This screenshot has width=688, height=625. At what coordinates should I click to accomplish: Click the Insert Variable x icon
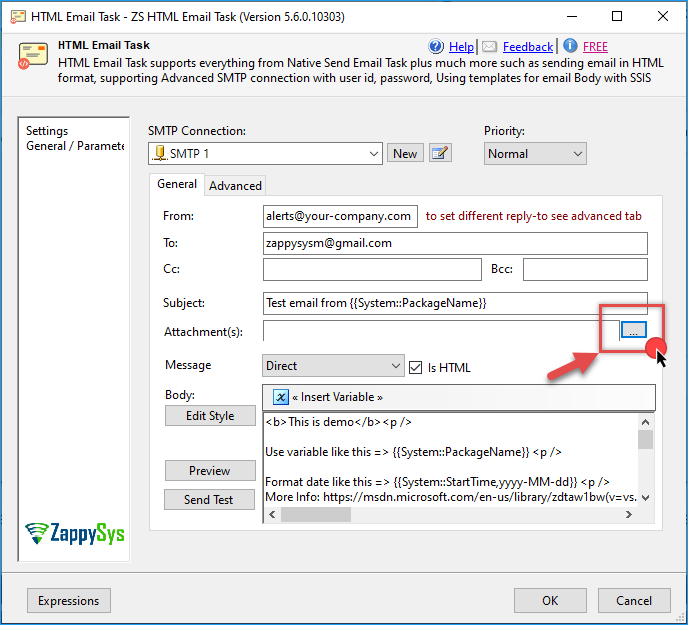tap(281, 397)
